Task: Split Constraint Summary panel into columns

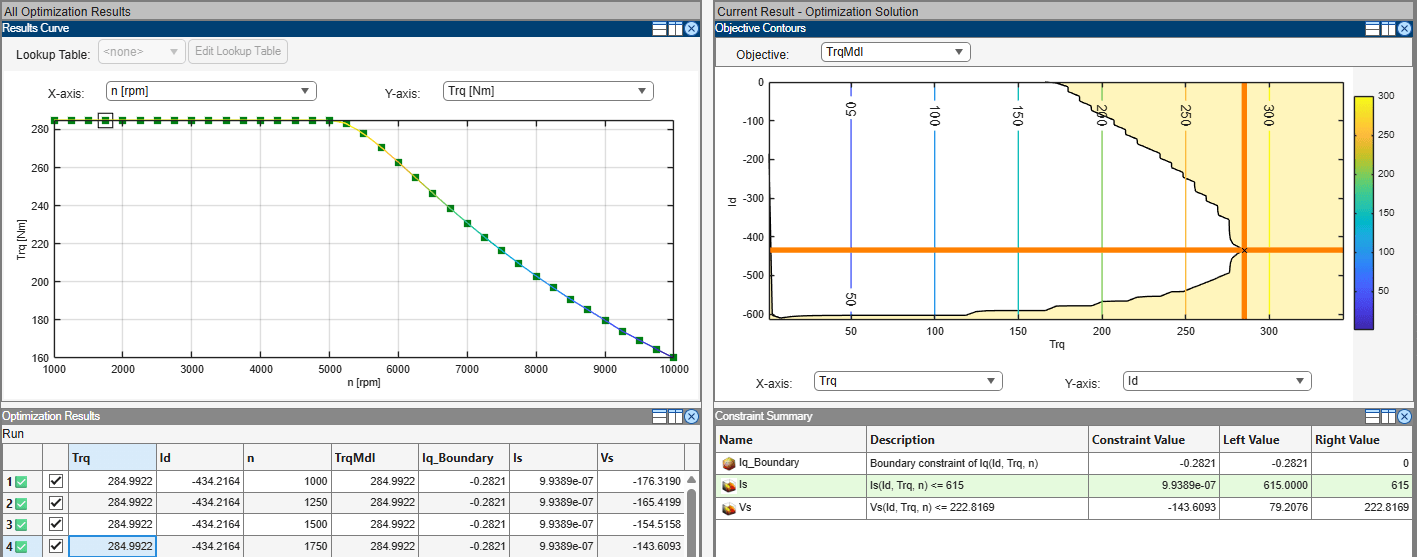Action: [1389, 416]
